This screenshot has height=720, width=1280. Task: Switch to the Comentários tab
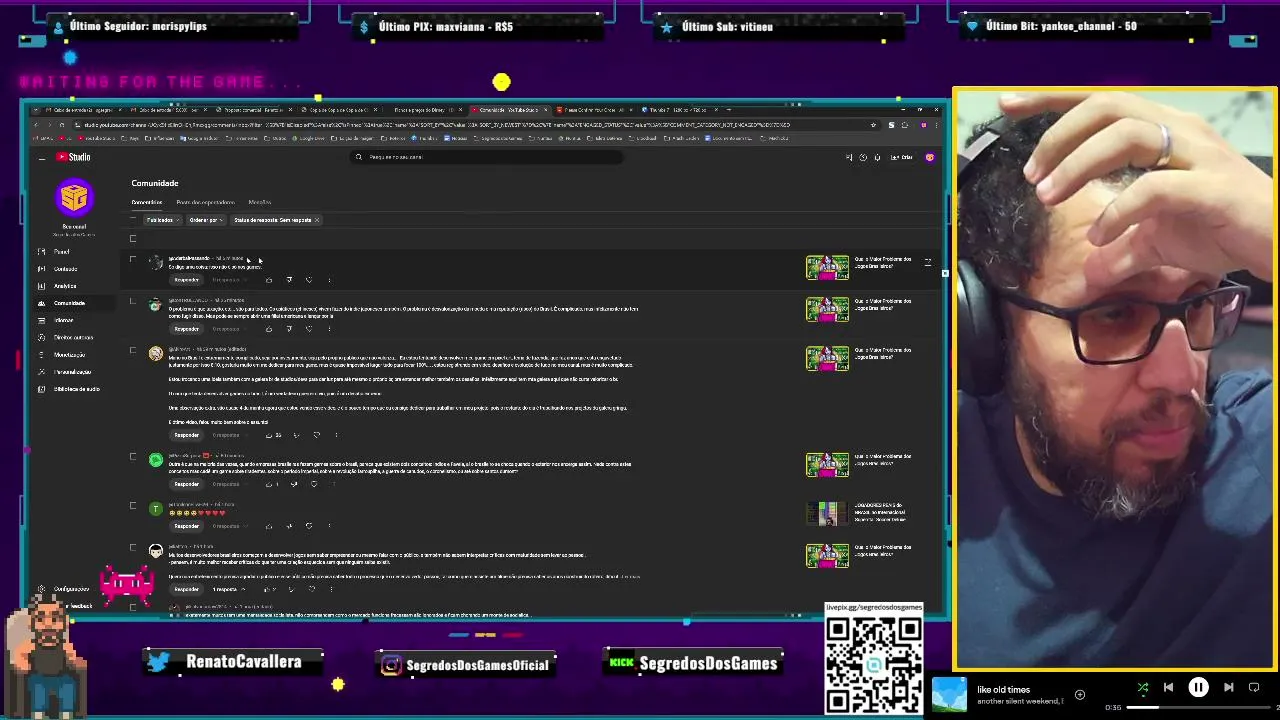146,202
